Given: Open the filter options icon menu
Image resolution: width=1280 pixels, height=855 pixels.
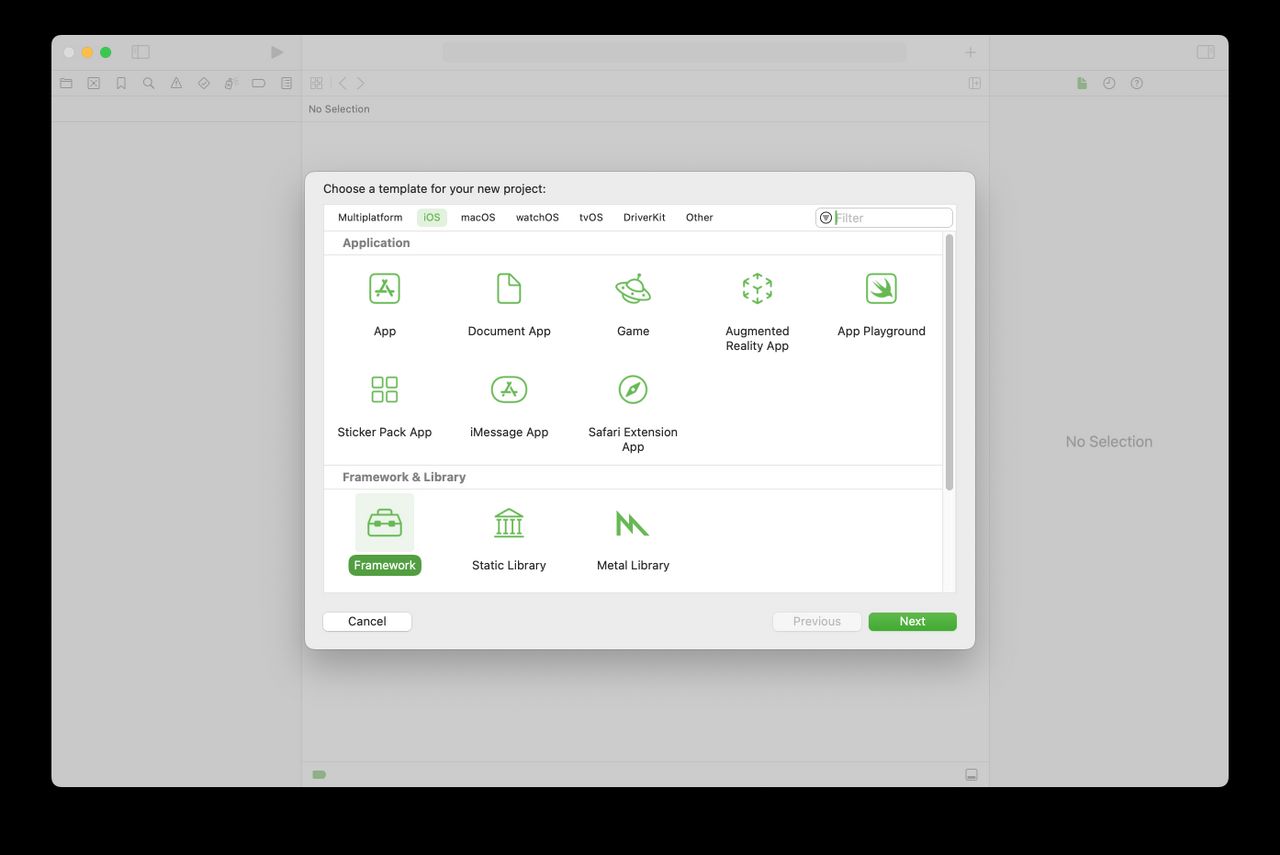Looking at the screenshot, I should pos(826,218).
